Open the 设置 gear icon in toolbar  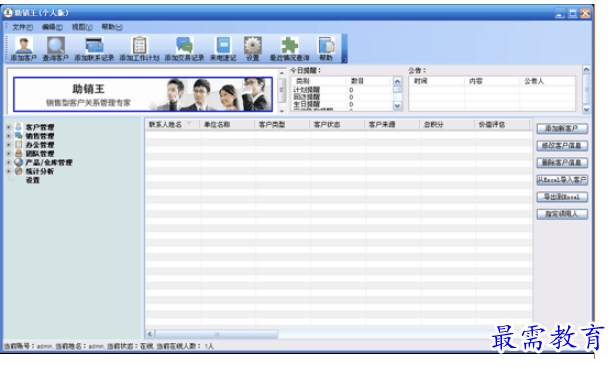coord(253,49)
